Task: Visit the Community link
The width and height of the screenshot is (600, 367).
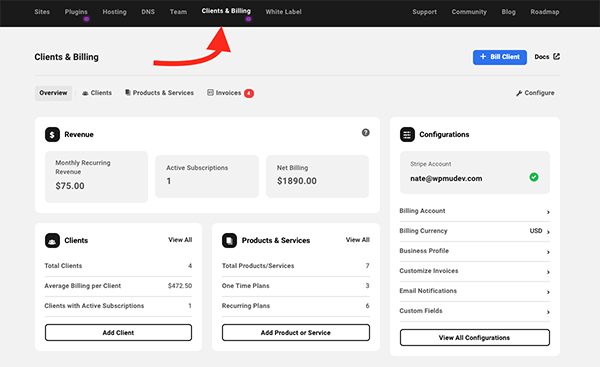Action: click(x=469, y=12)
